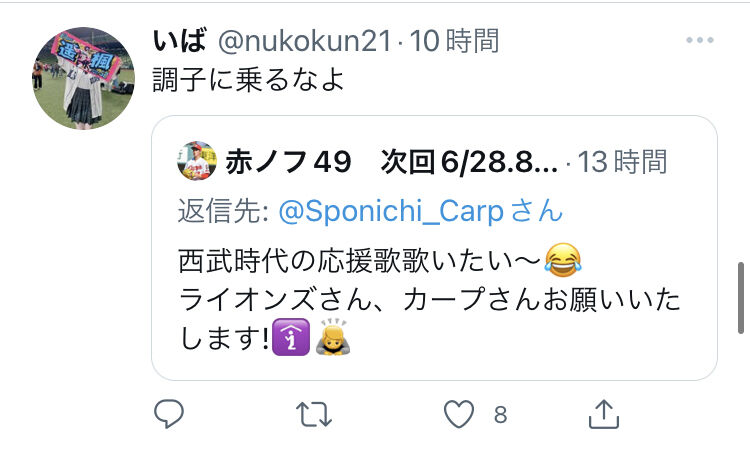Tap the share upload icon

click(604, 414)
